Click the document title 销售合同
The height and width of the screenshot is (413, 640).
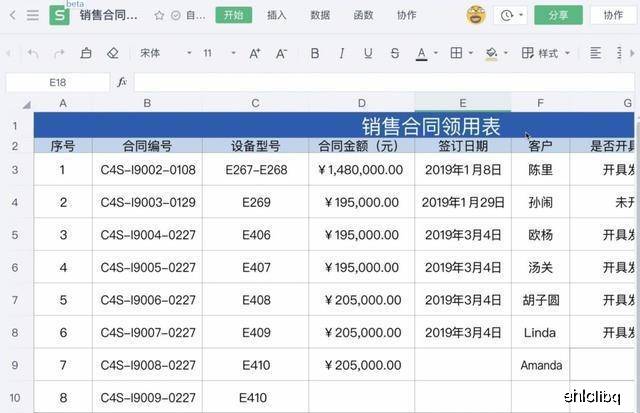click(108, 16)
